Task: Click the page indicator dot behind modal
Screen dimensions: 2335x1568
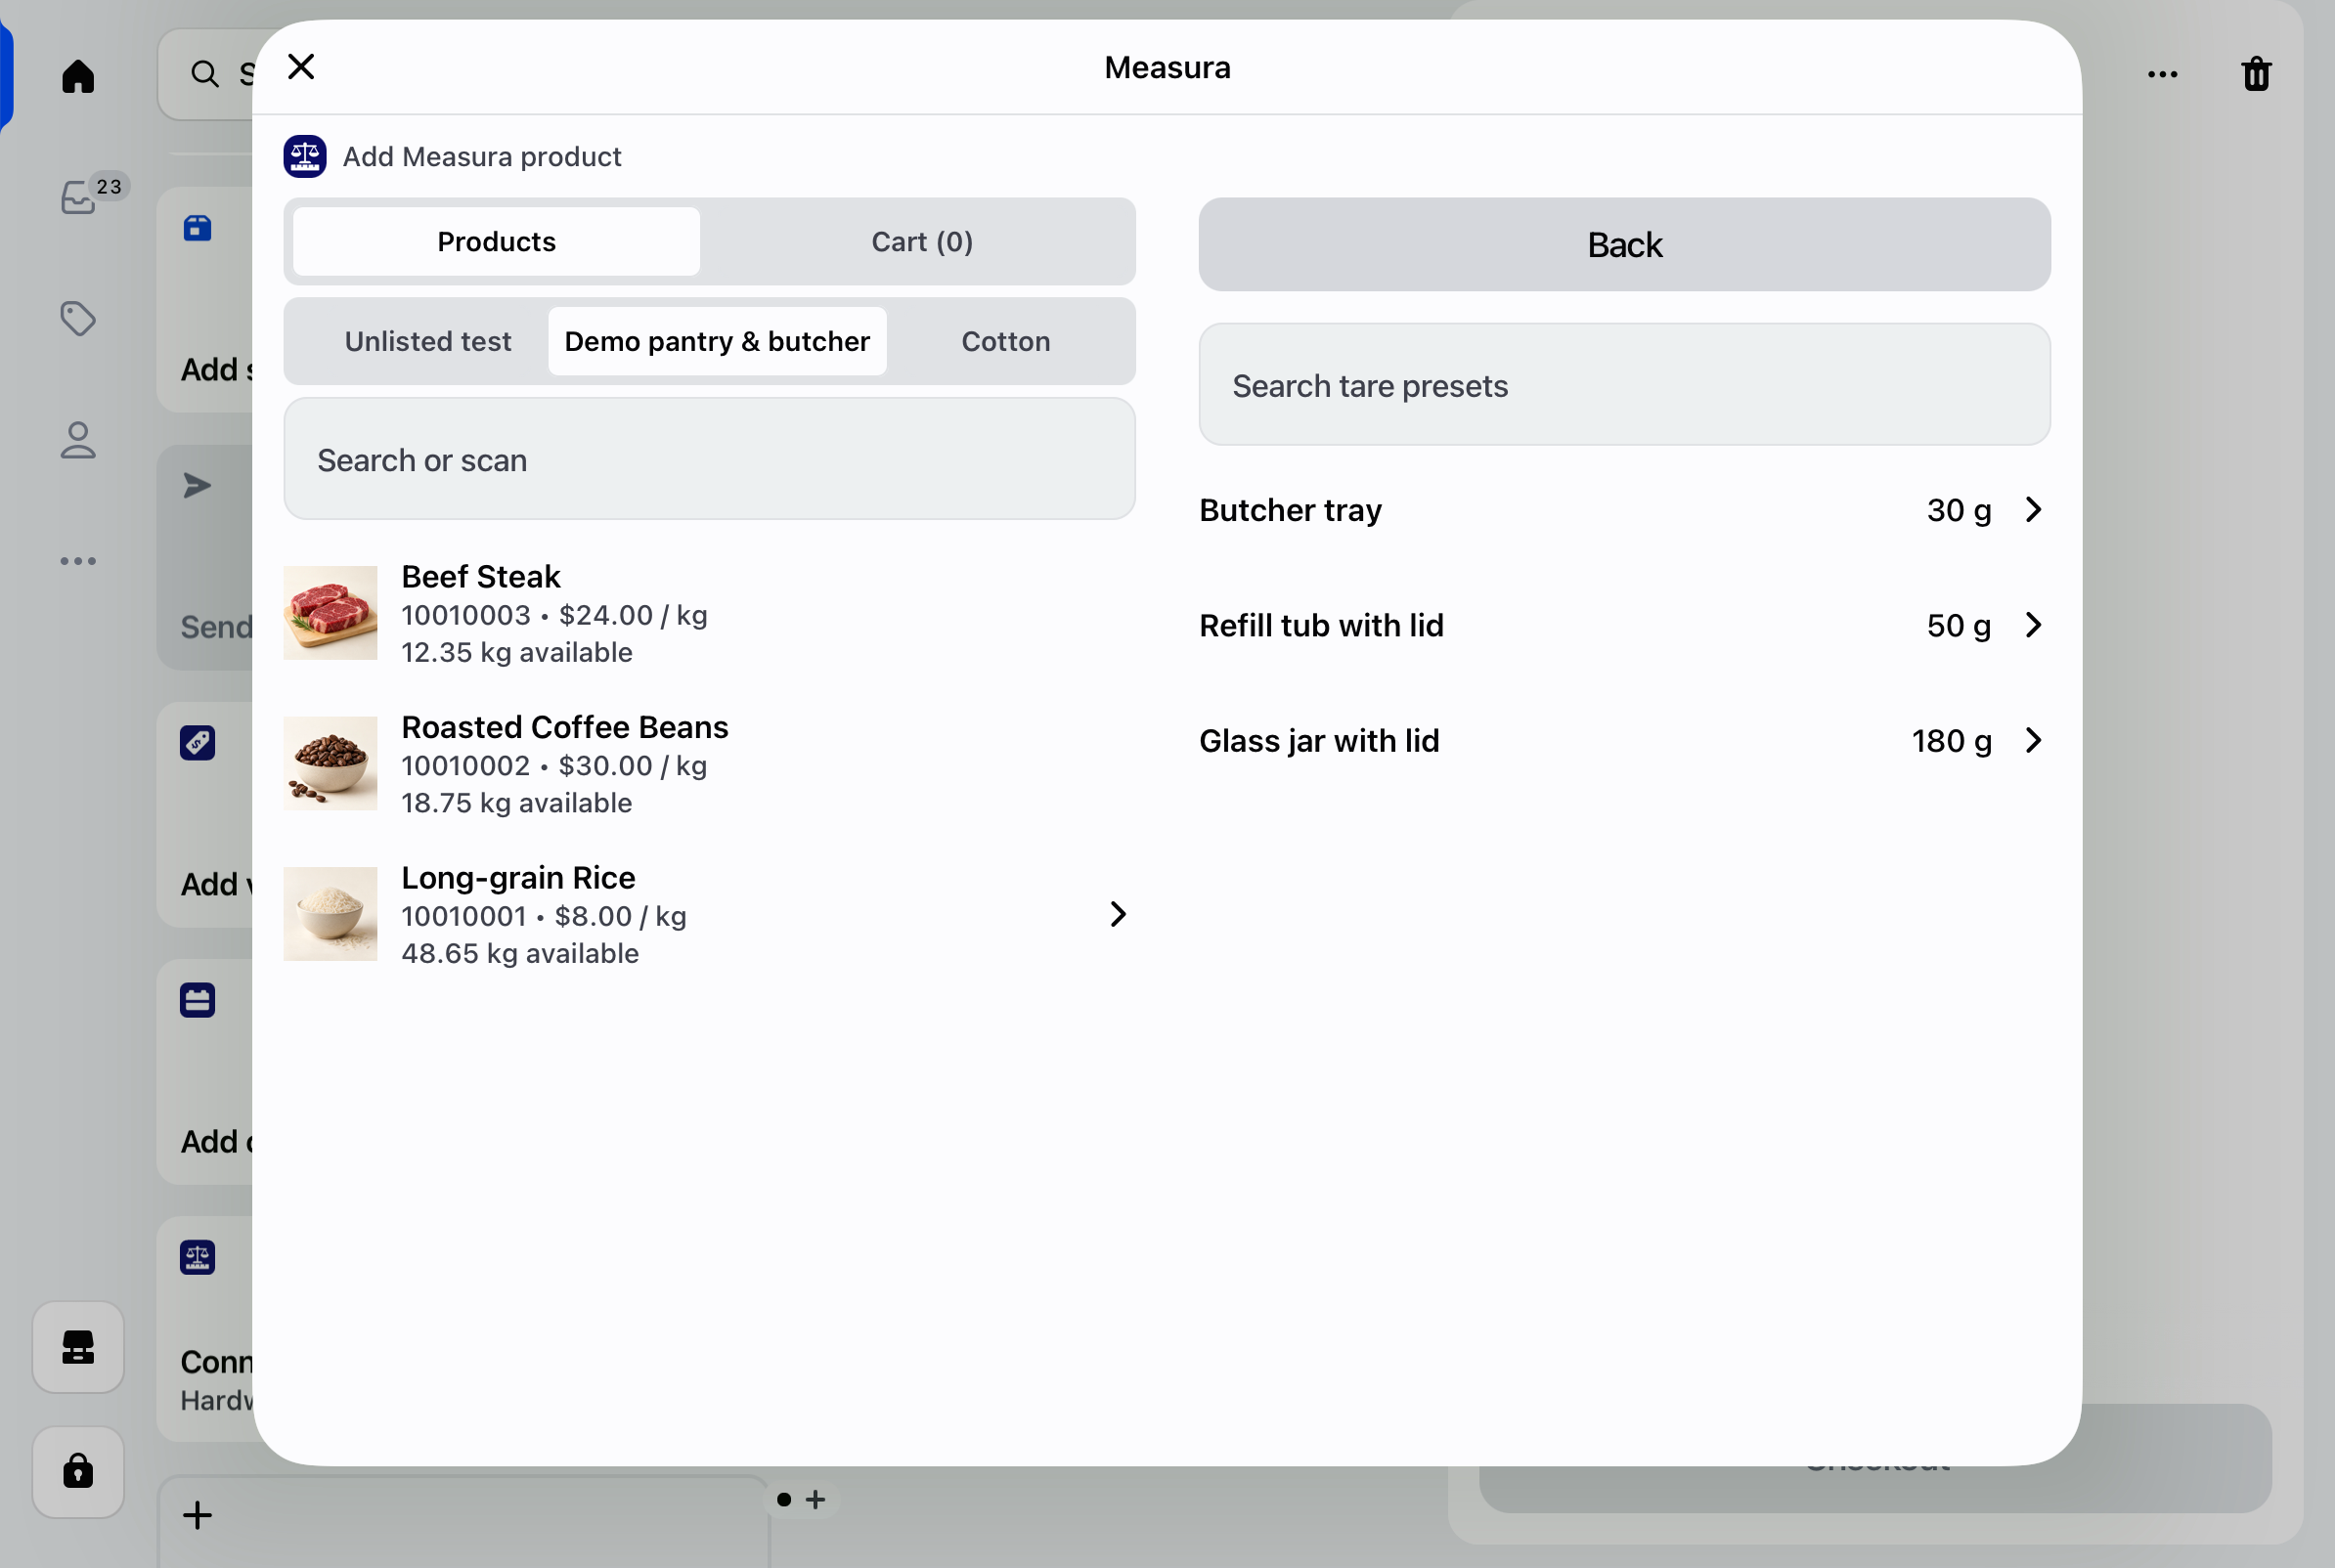Action: (784, 1499)
